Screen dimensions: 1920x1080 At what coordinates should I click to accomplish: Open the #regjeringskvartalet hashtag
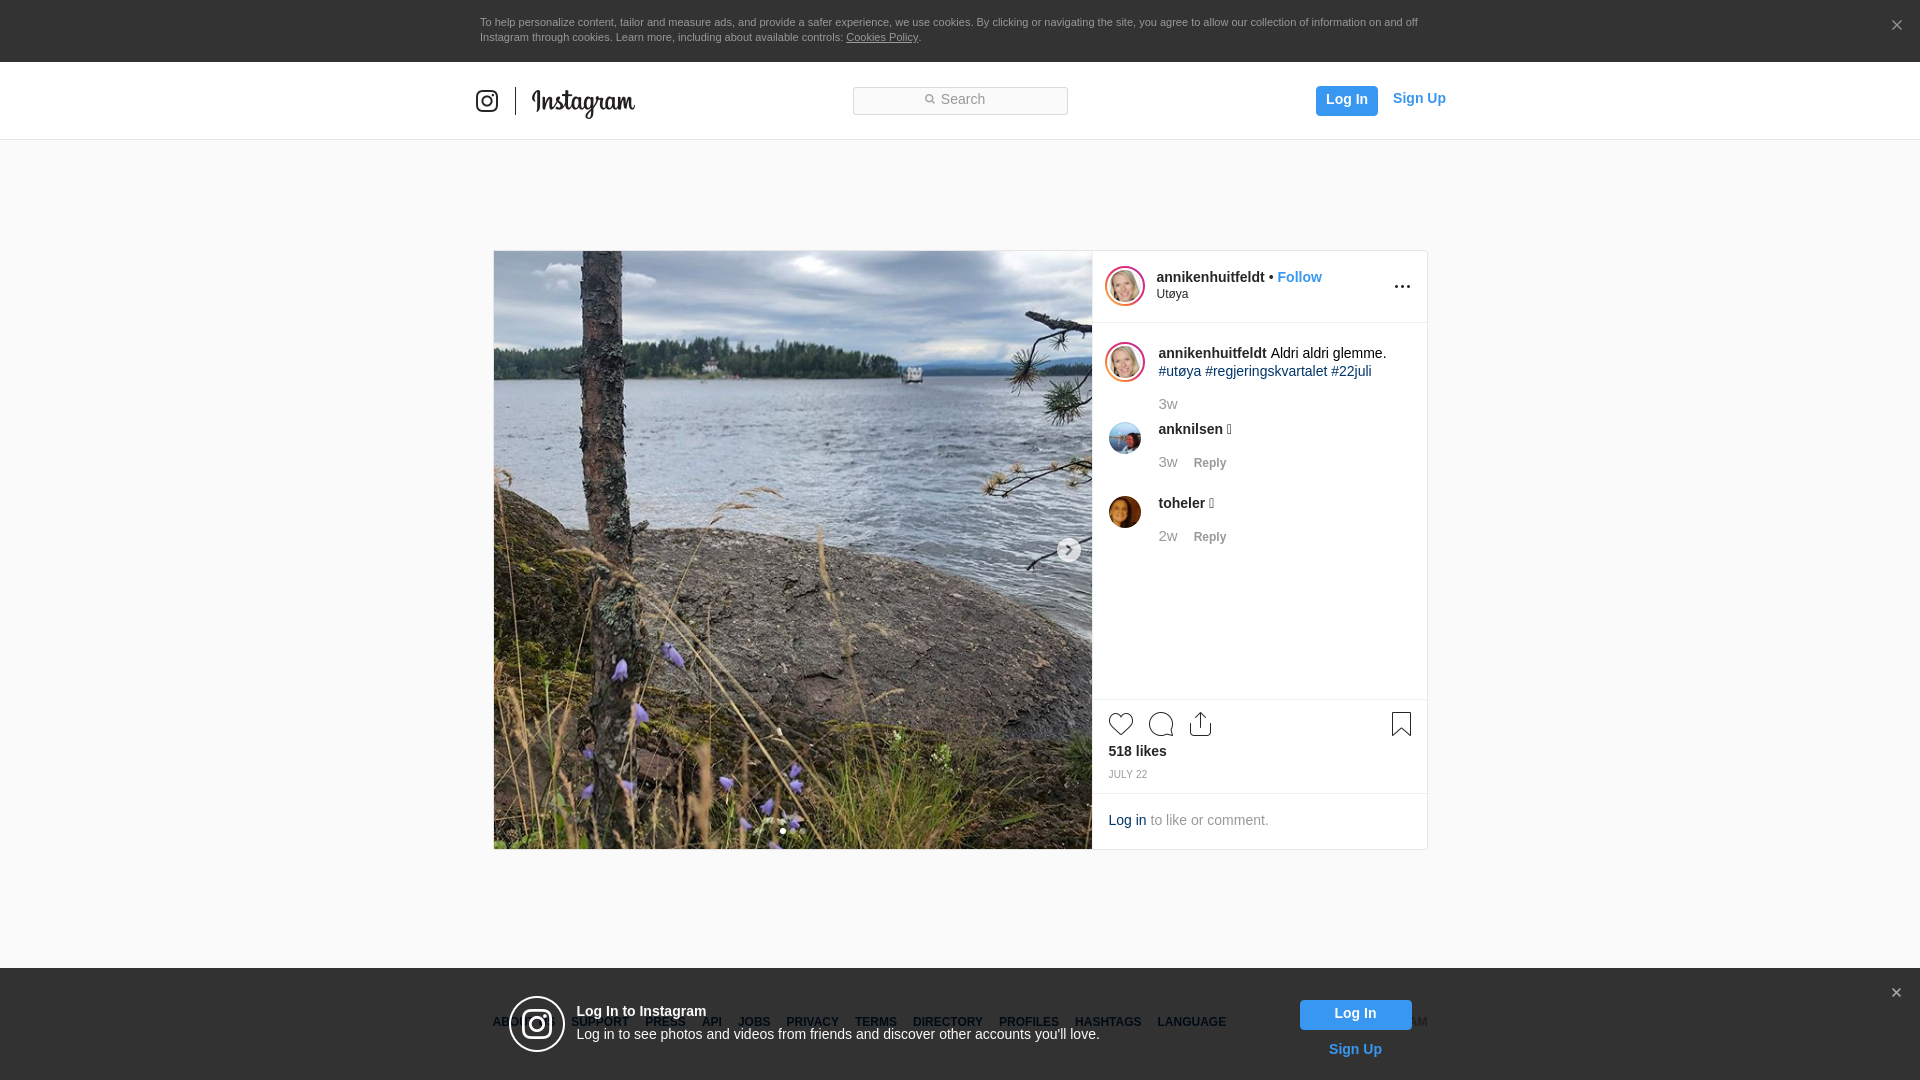(1266, 371)
